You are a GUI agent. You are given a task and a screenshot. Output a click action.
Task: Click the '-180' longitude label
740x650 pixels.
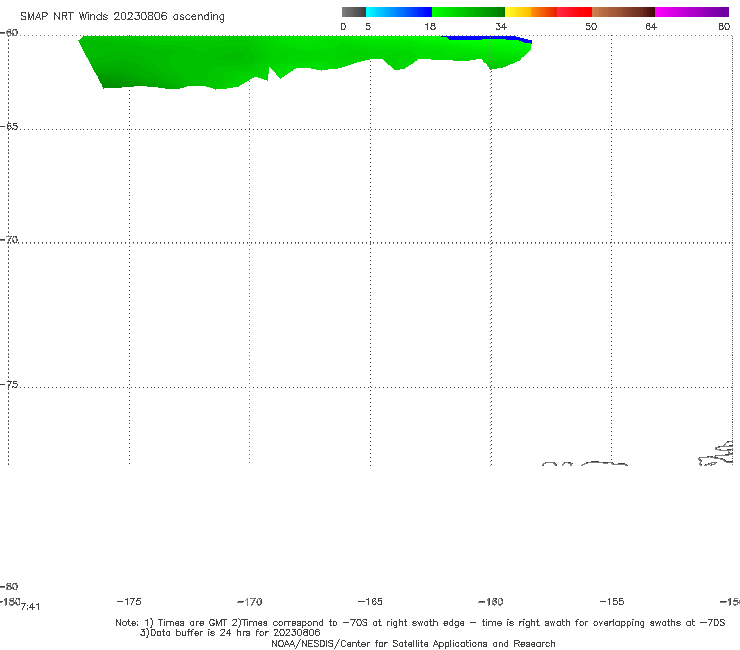[x=10, y=601]
